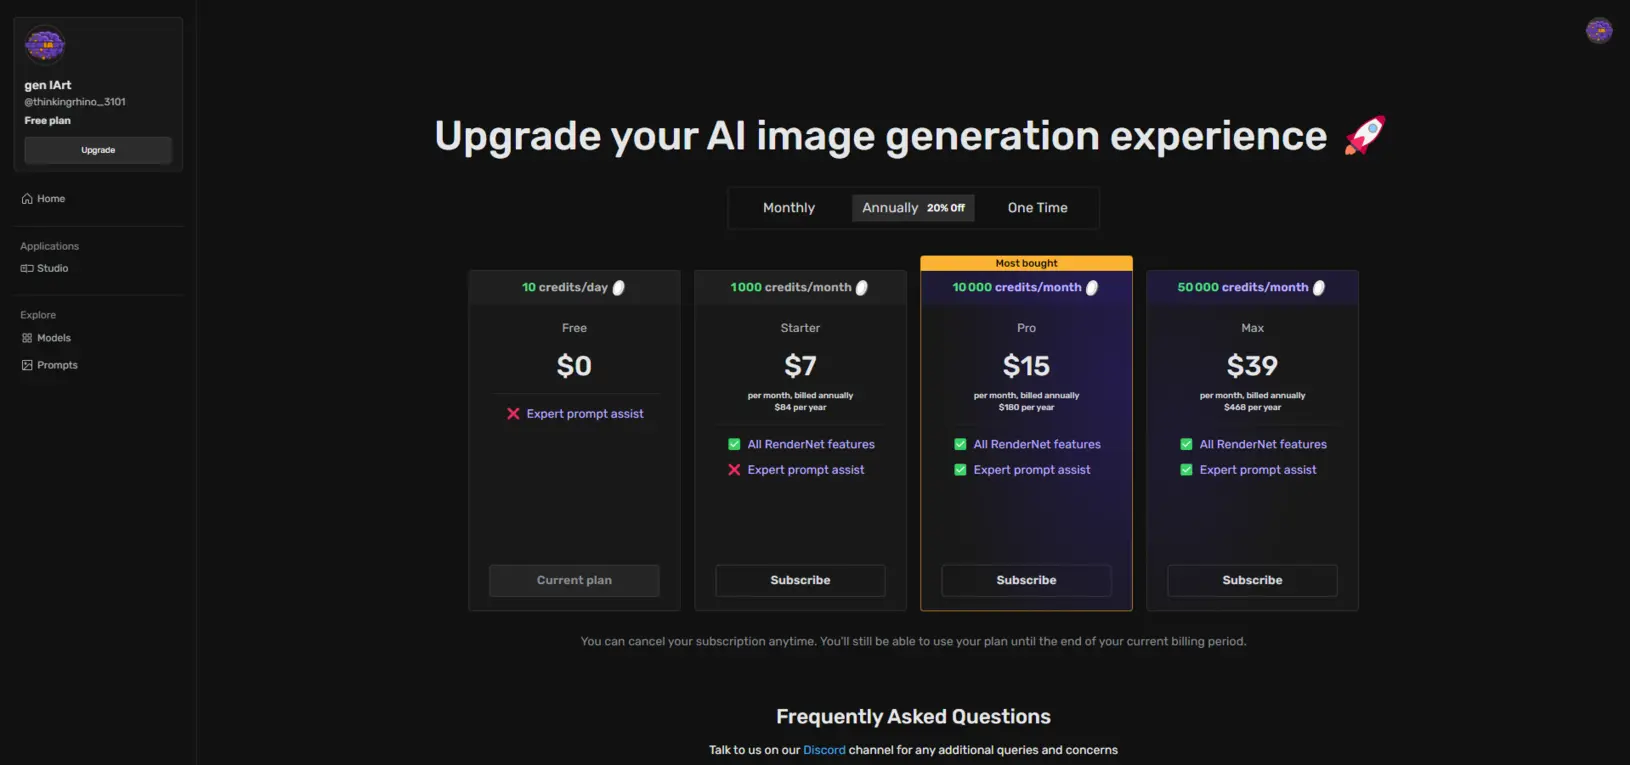Subscribe to the Pro plan
This screenshot has width=1630, height=765.
tap(1026, 581)
